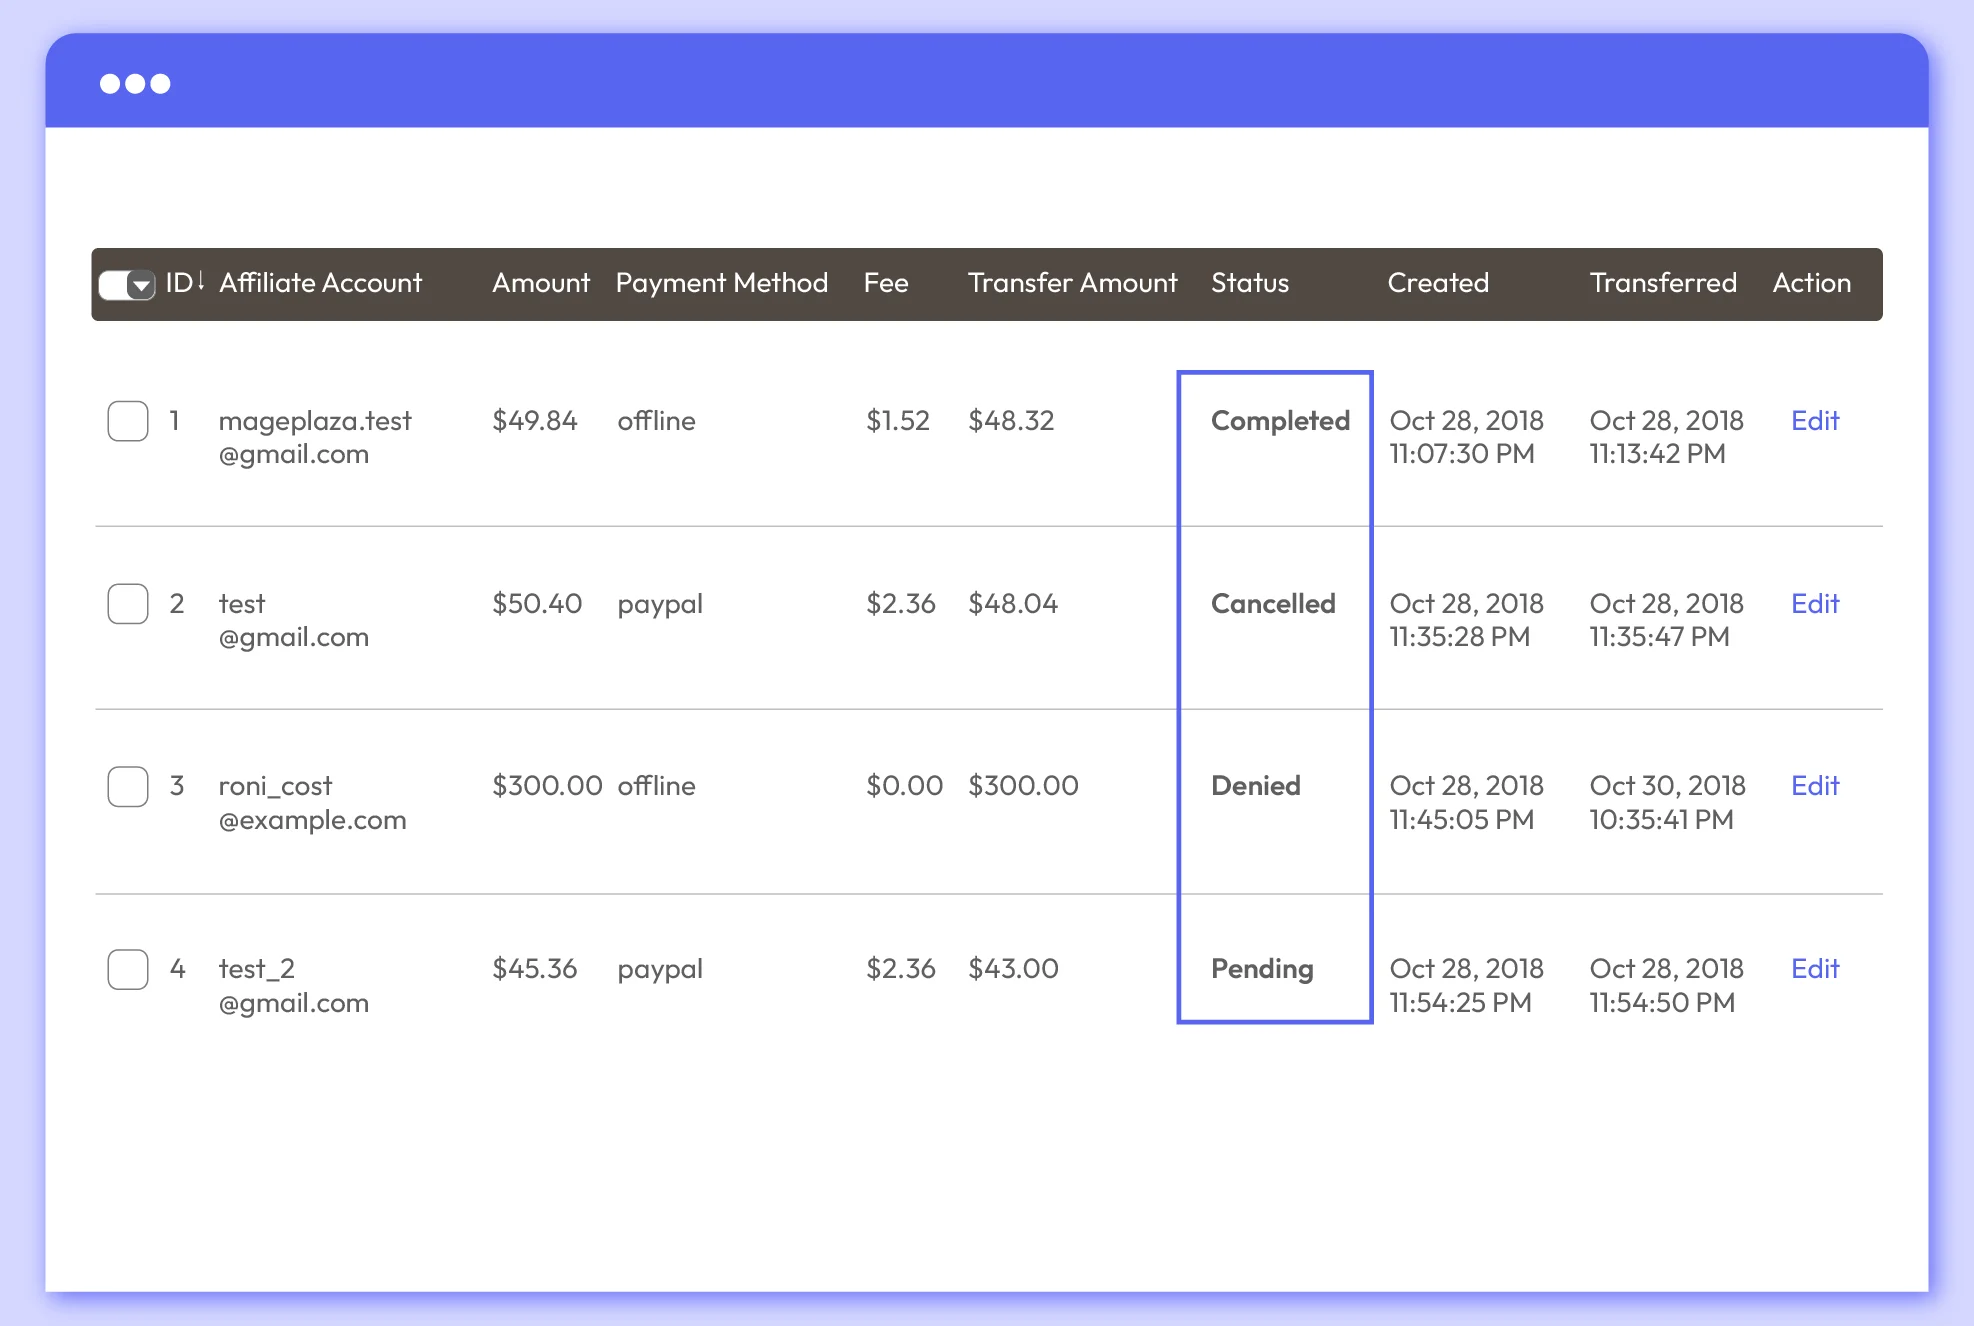
Task: Click the Payment Method header
Action: tap(721, 283)
